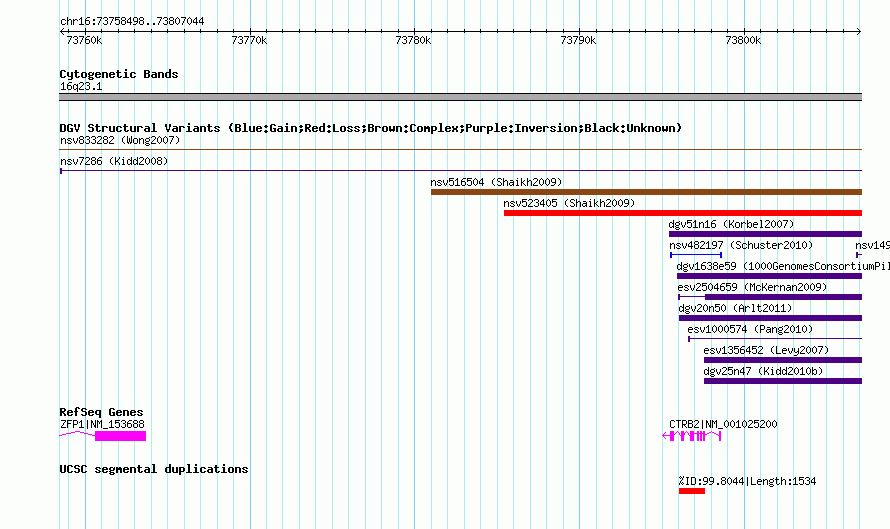Viewport: 890px width, 529px height.
Task: Open the dgv25n47 (Kidd2010b) label
Action: coord(763,371)
